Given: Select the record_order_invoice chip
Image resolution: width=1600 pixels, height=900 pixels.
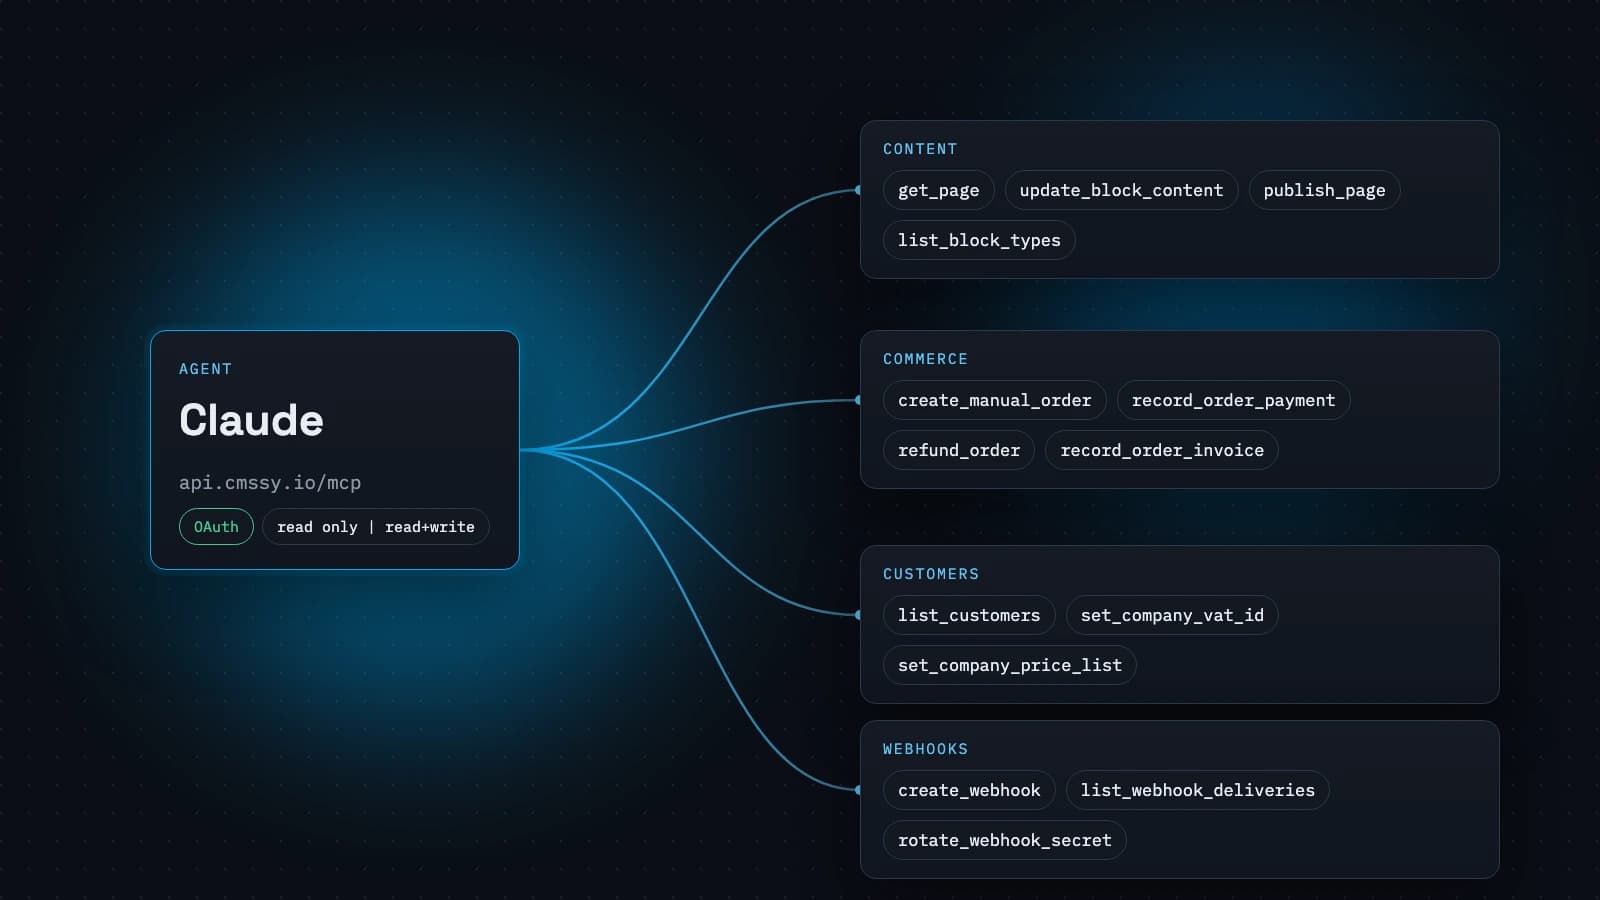Looking at the screenshot, I should tap(1162, 450).
